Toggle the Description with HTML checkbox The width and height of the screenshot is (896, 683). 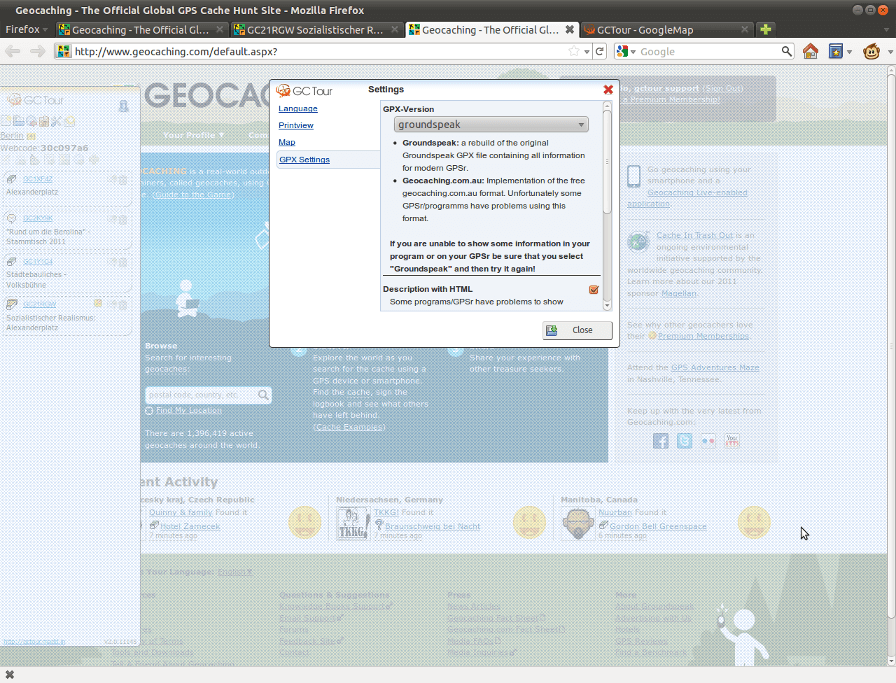click(594, 290)
